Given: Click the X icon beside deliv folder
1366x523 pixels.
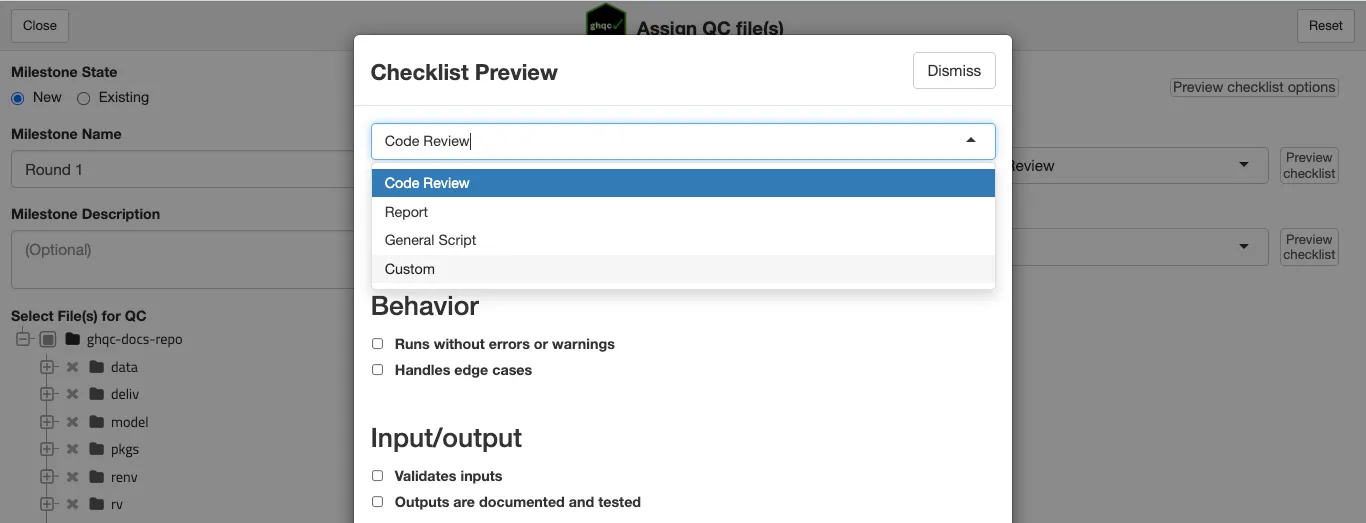Looking at the screenshot, I should (72, 394).
